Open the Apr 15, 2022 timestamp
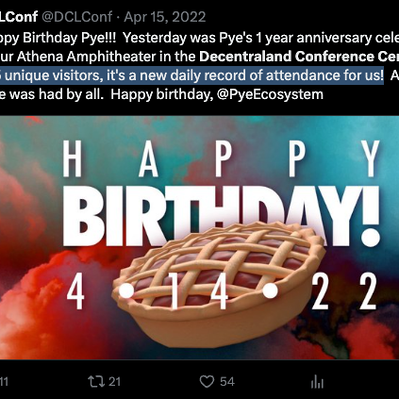399x399 pixels. pos(165,17)
